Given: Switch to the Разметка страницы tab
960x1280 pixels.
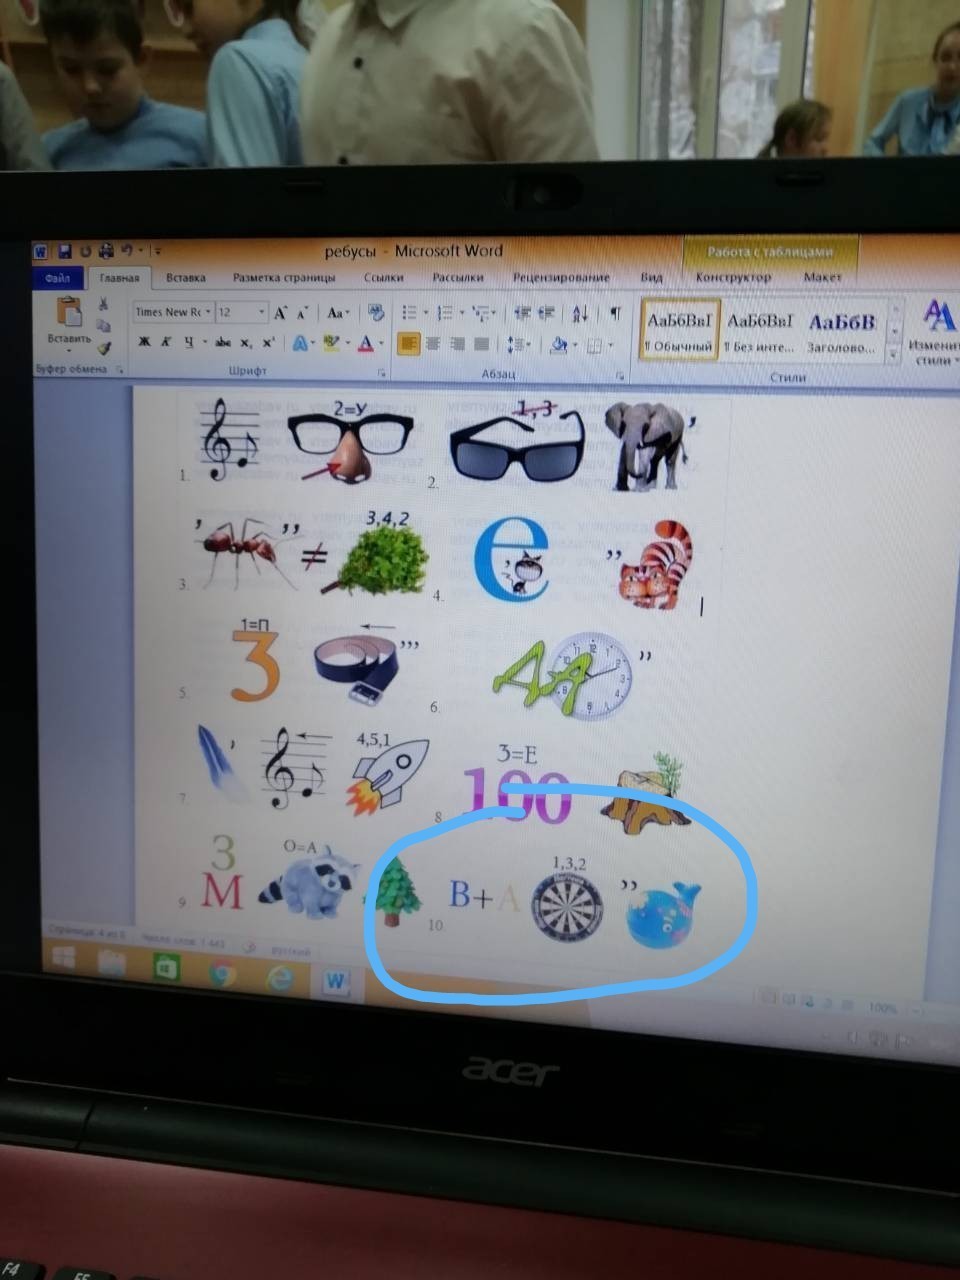Looking at the screenshot, I should (284, 278).
